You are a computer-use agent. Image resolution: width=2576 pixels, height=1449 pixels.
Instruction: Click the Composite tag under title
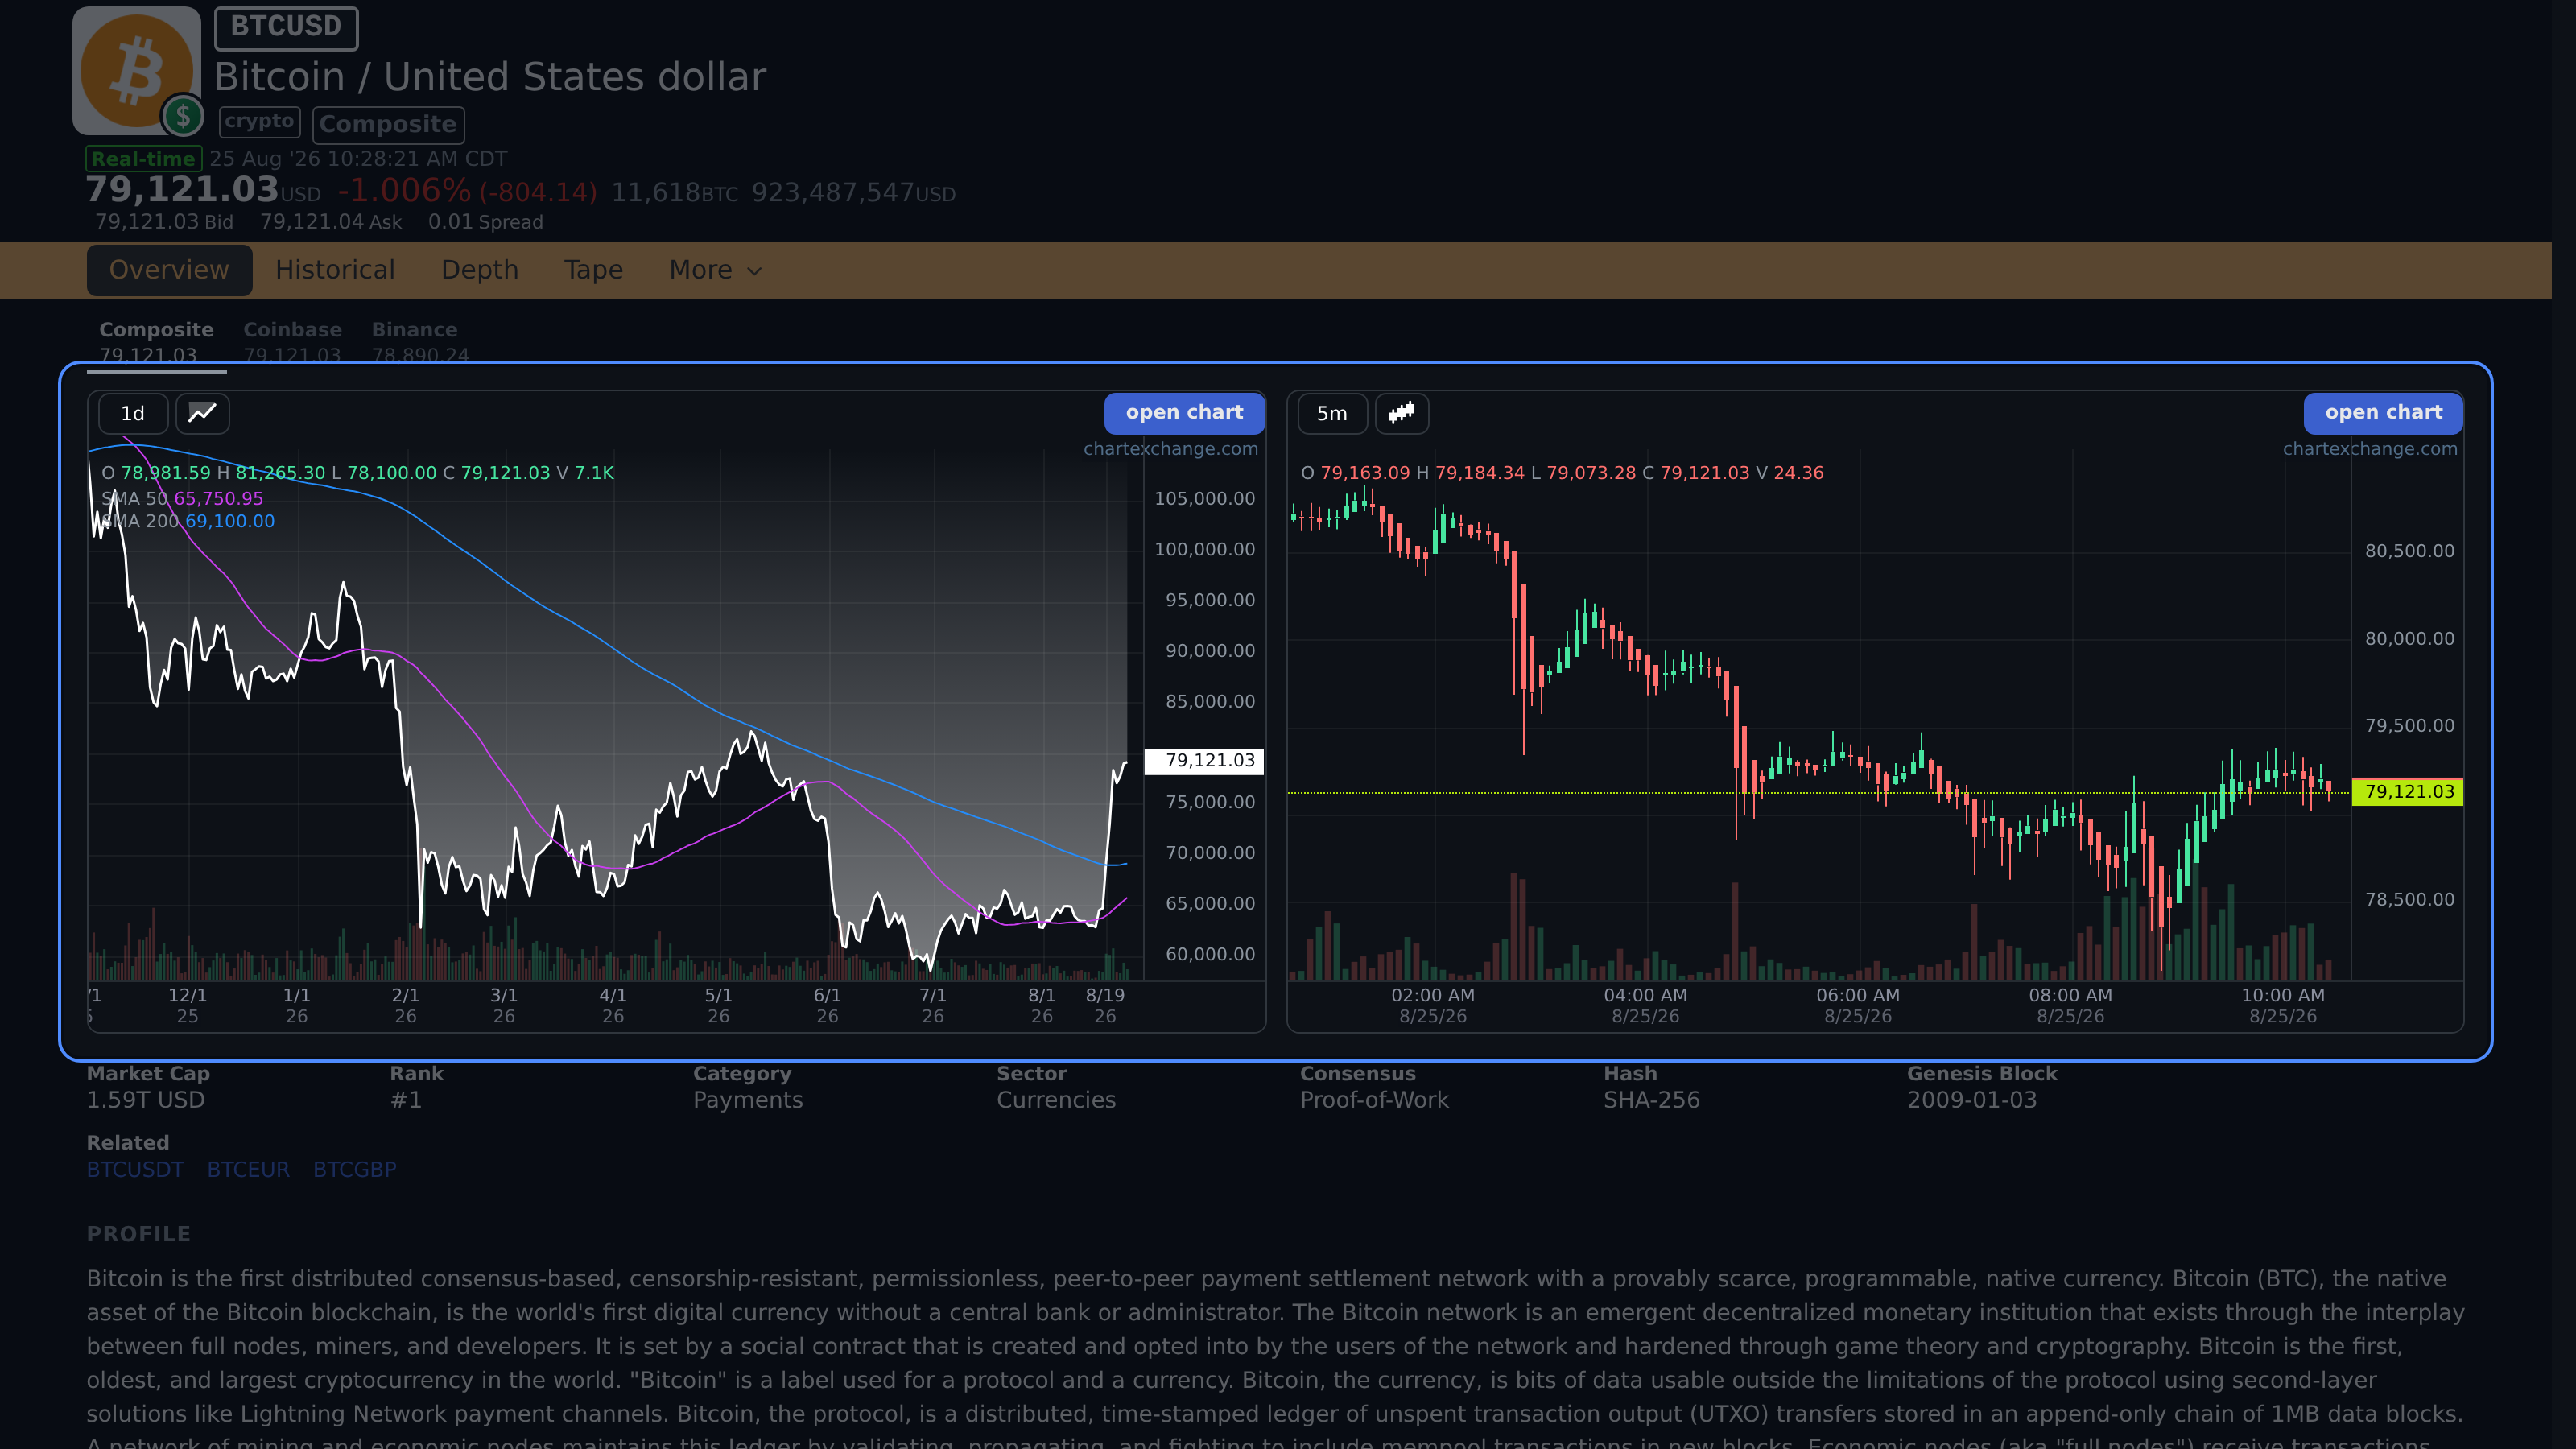click(388, 125)
